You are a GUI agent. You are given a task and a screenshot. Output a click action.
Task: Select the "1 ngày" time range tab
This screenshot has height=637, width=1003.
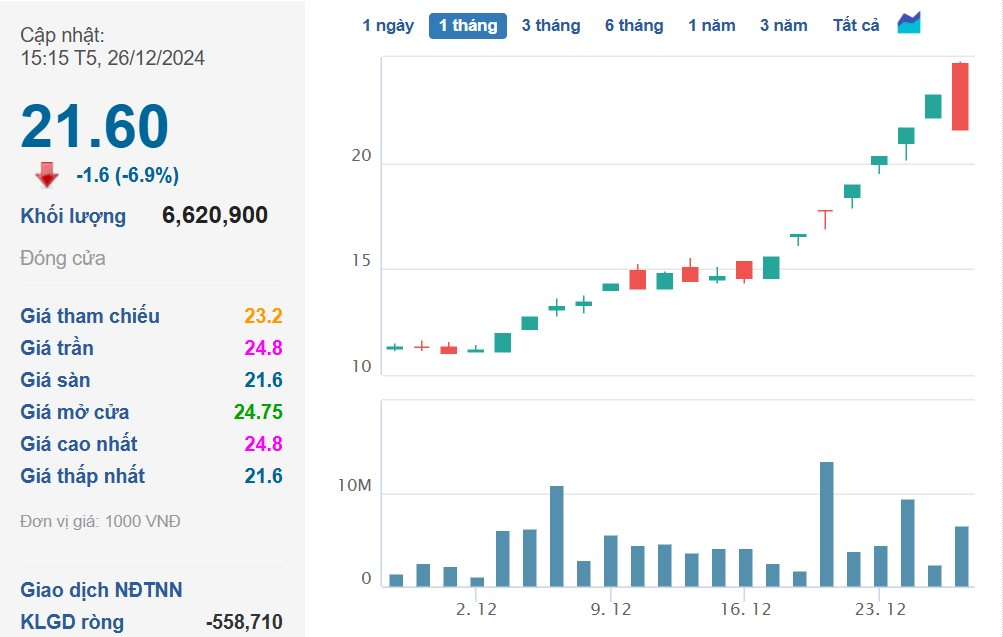388,25
